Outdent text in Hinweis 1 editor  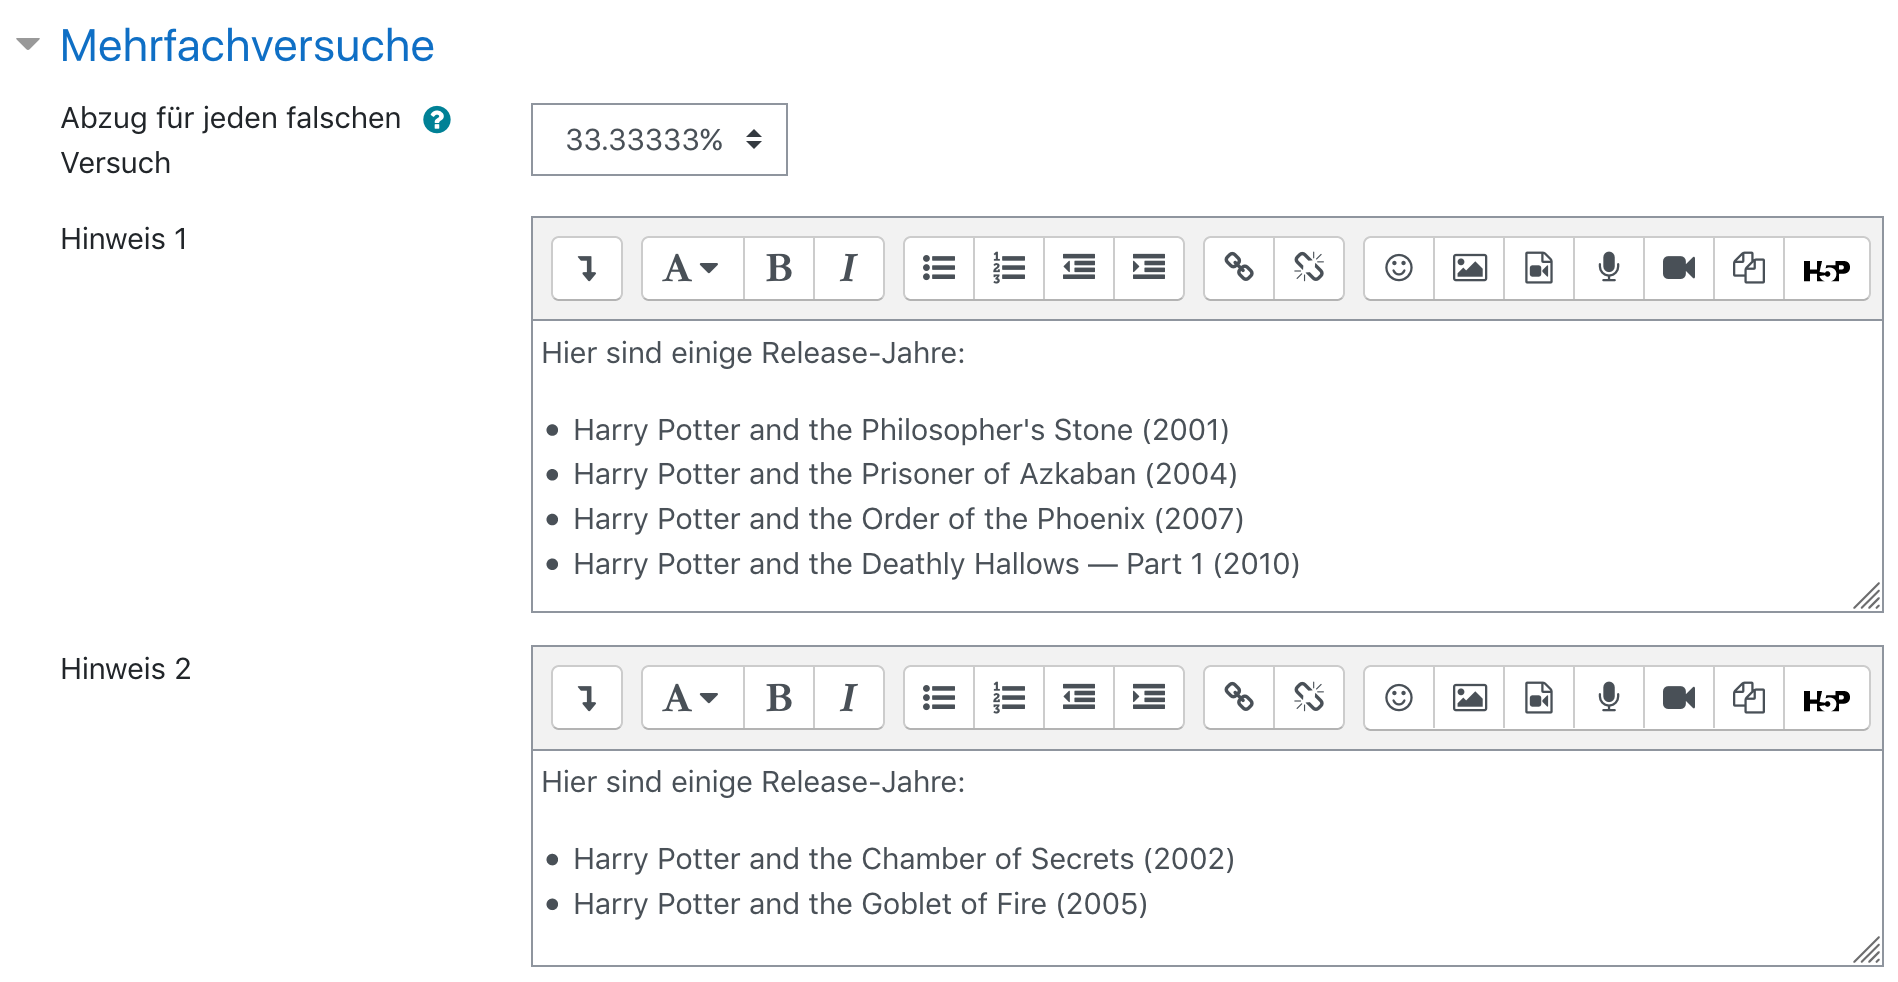pyautogui.click(x=1078, y=268)
